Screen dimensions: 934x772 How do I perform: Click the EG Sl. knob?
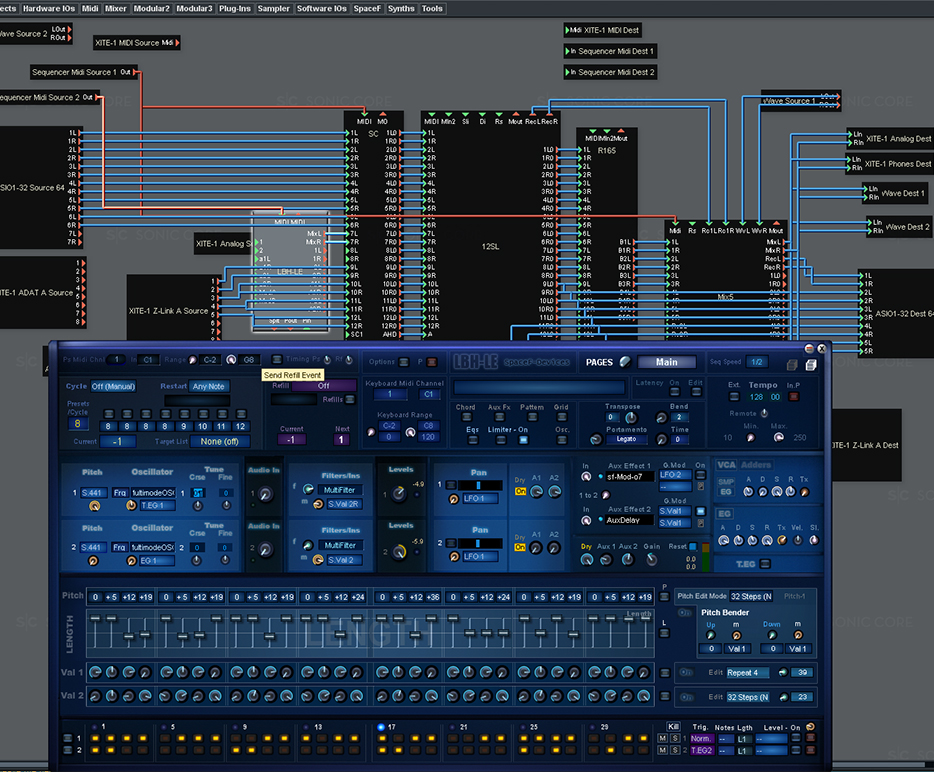[814, 540]
